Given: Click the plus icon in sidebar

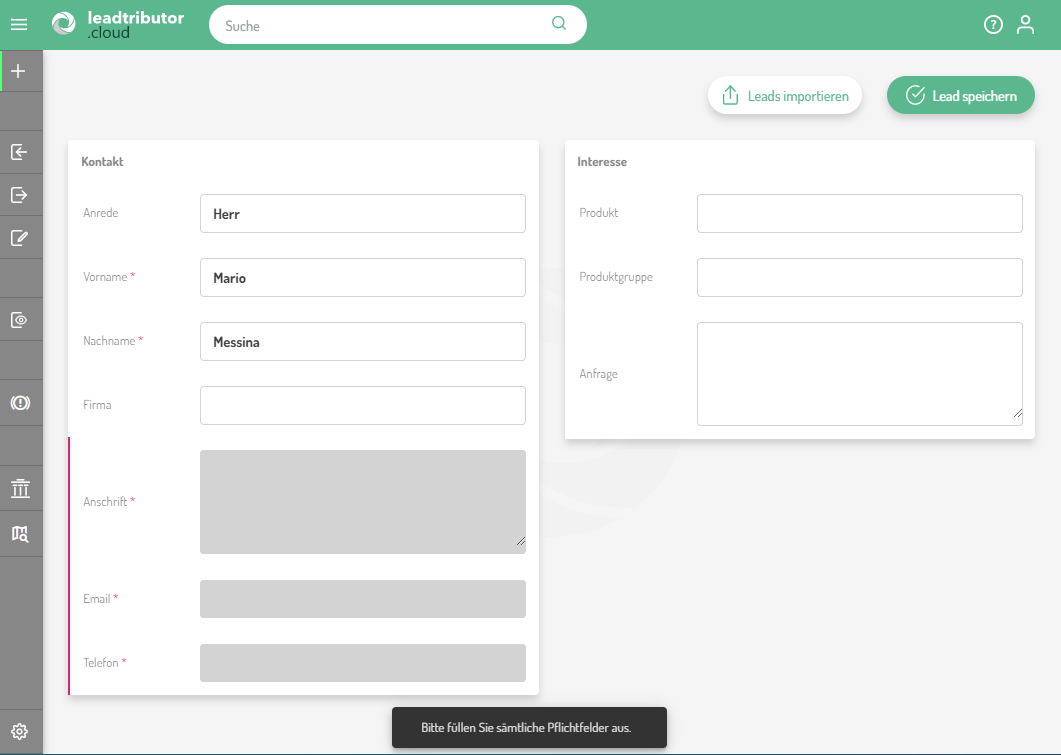Looking at the screenshot, I should (19, 71).
